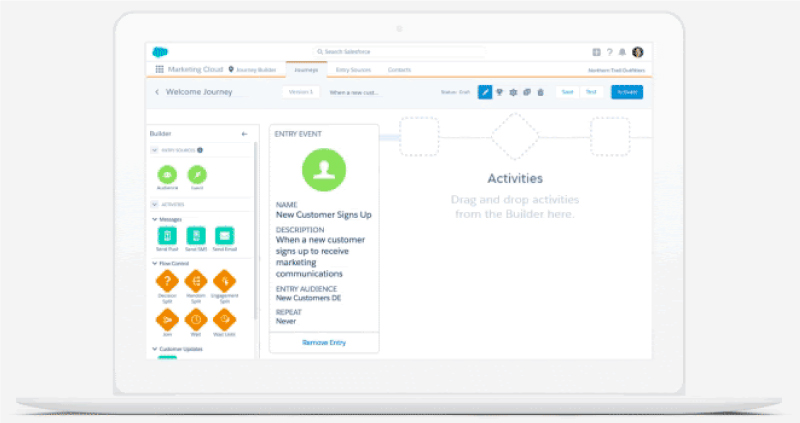The width and height of the screenshot is (800, 423).
Task: Click the Test button
Action: pos(591,92)
